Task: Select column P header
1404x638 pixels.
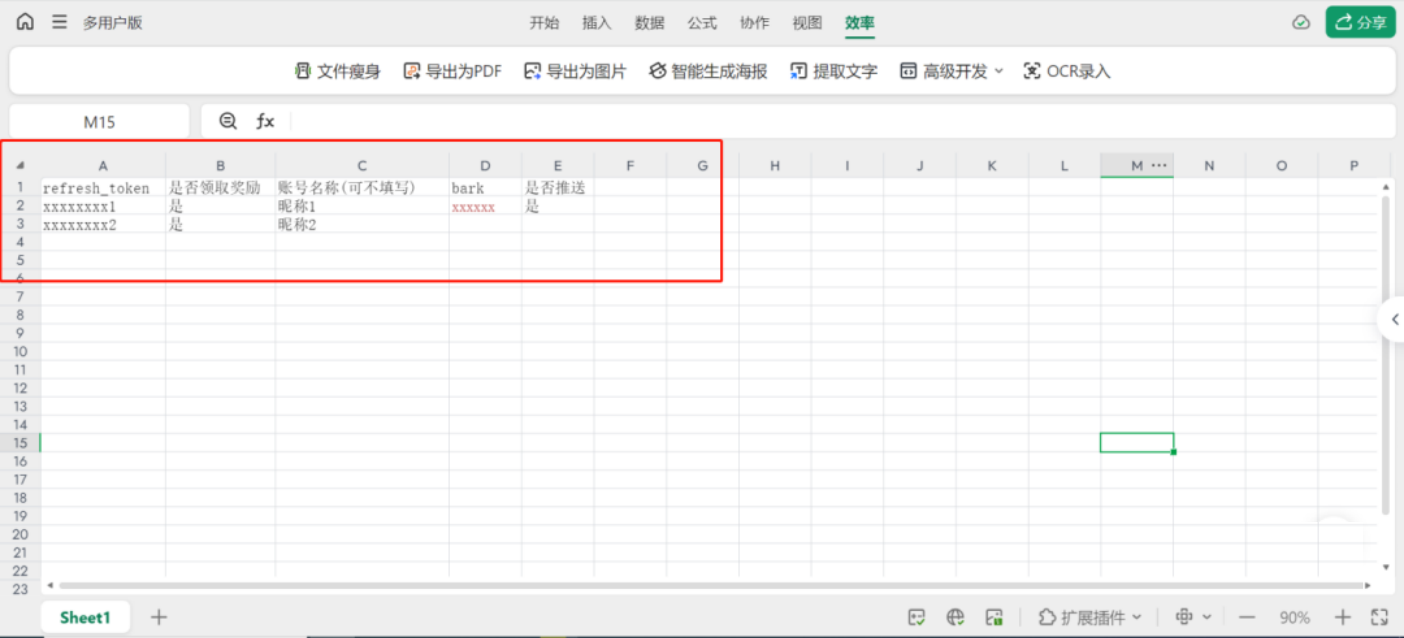Action: [x=1354, y=166]
